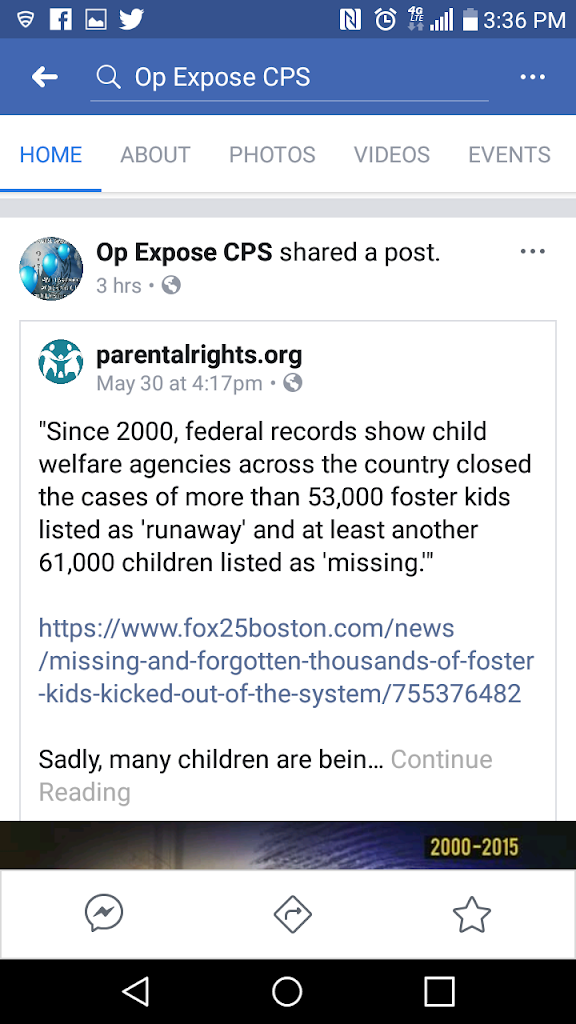Switch to the ABOUT tab
Viewport: 576px width, 1024px height.
pyautogui.click(x=155, y=155)
